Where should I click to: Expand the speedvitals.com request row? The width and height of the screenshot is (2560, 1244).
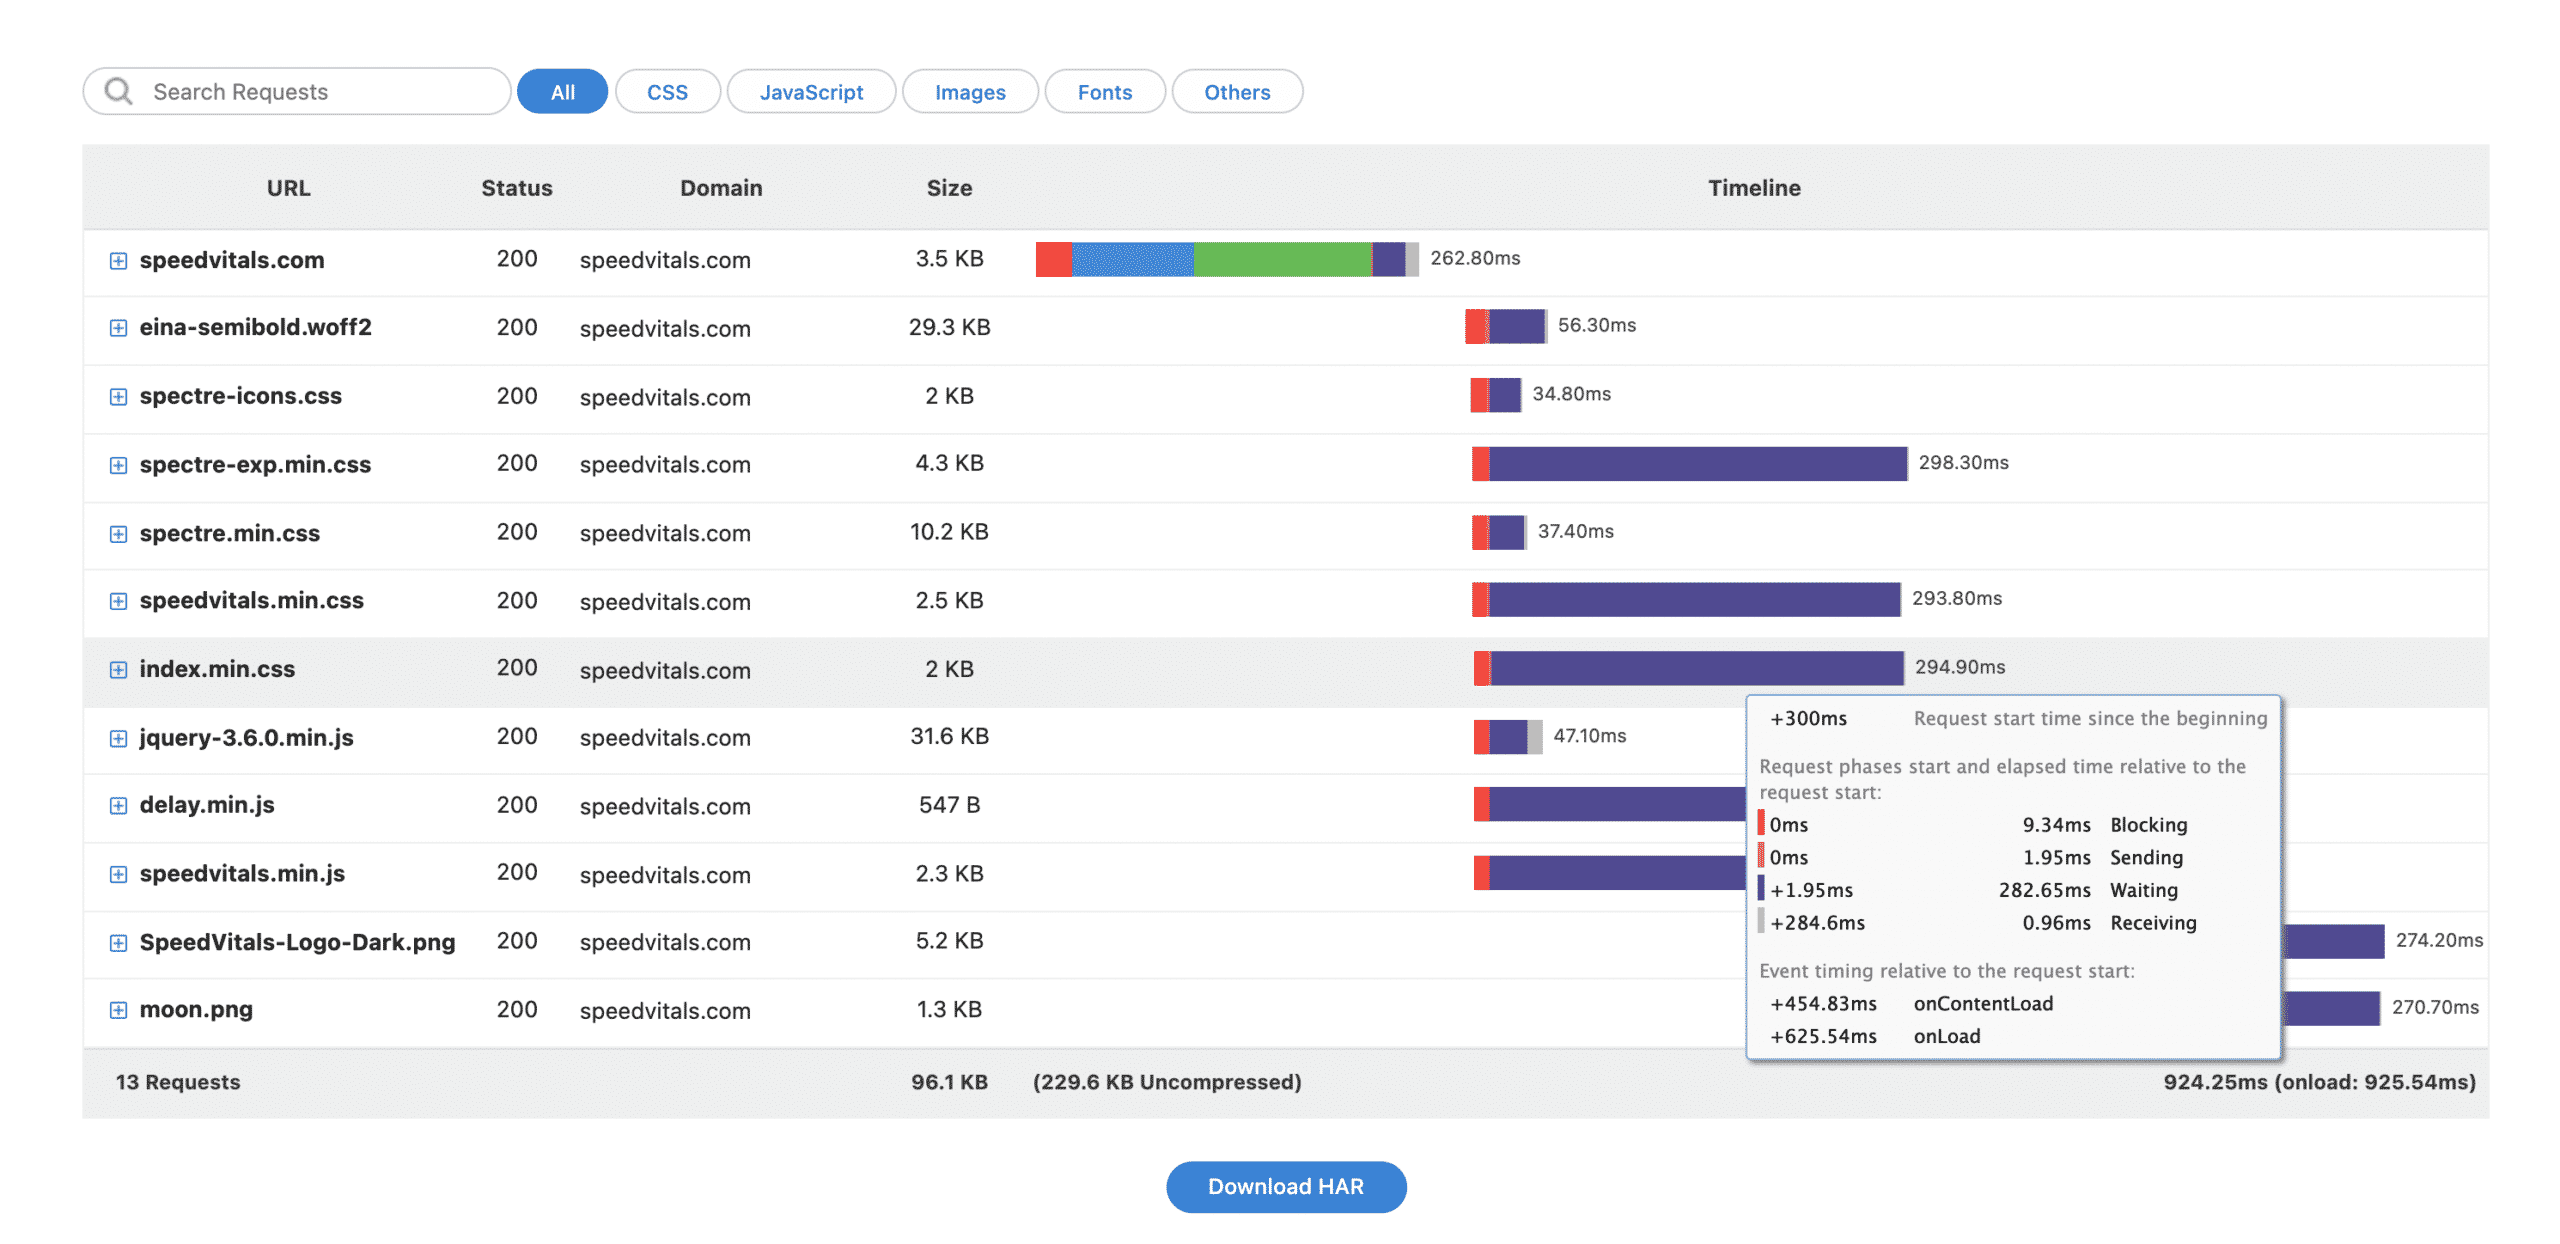[118, 261]
